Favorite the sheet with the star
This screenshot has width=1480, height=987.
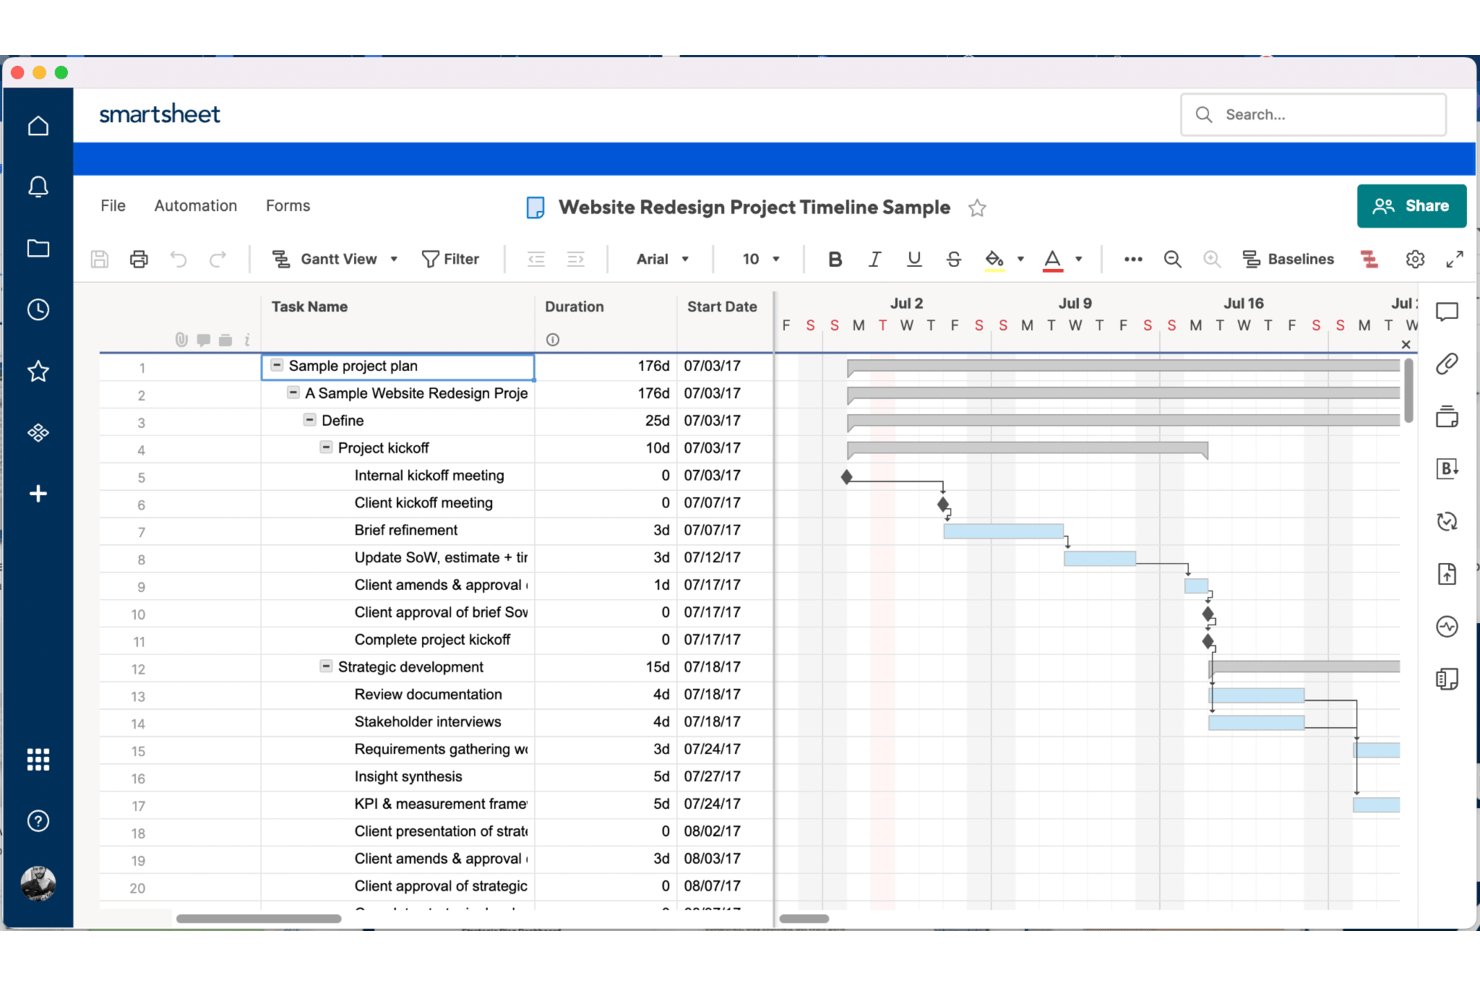coord(977,208)
